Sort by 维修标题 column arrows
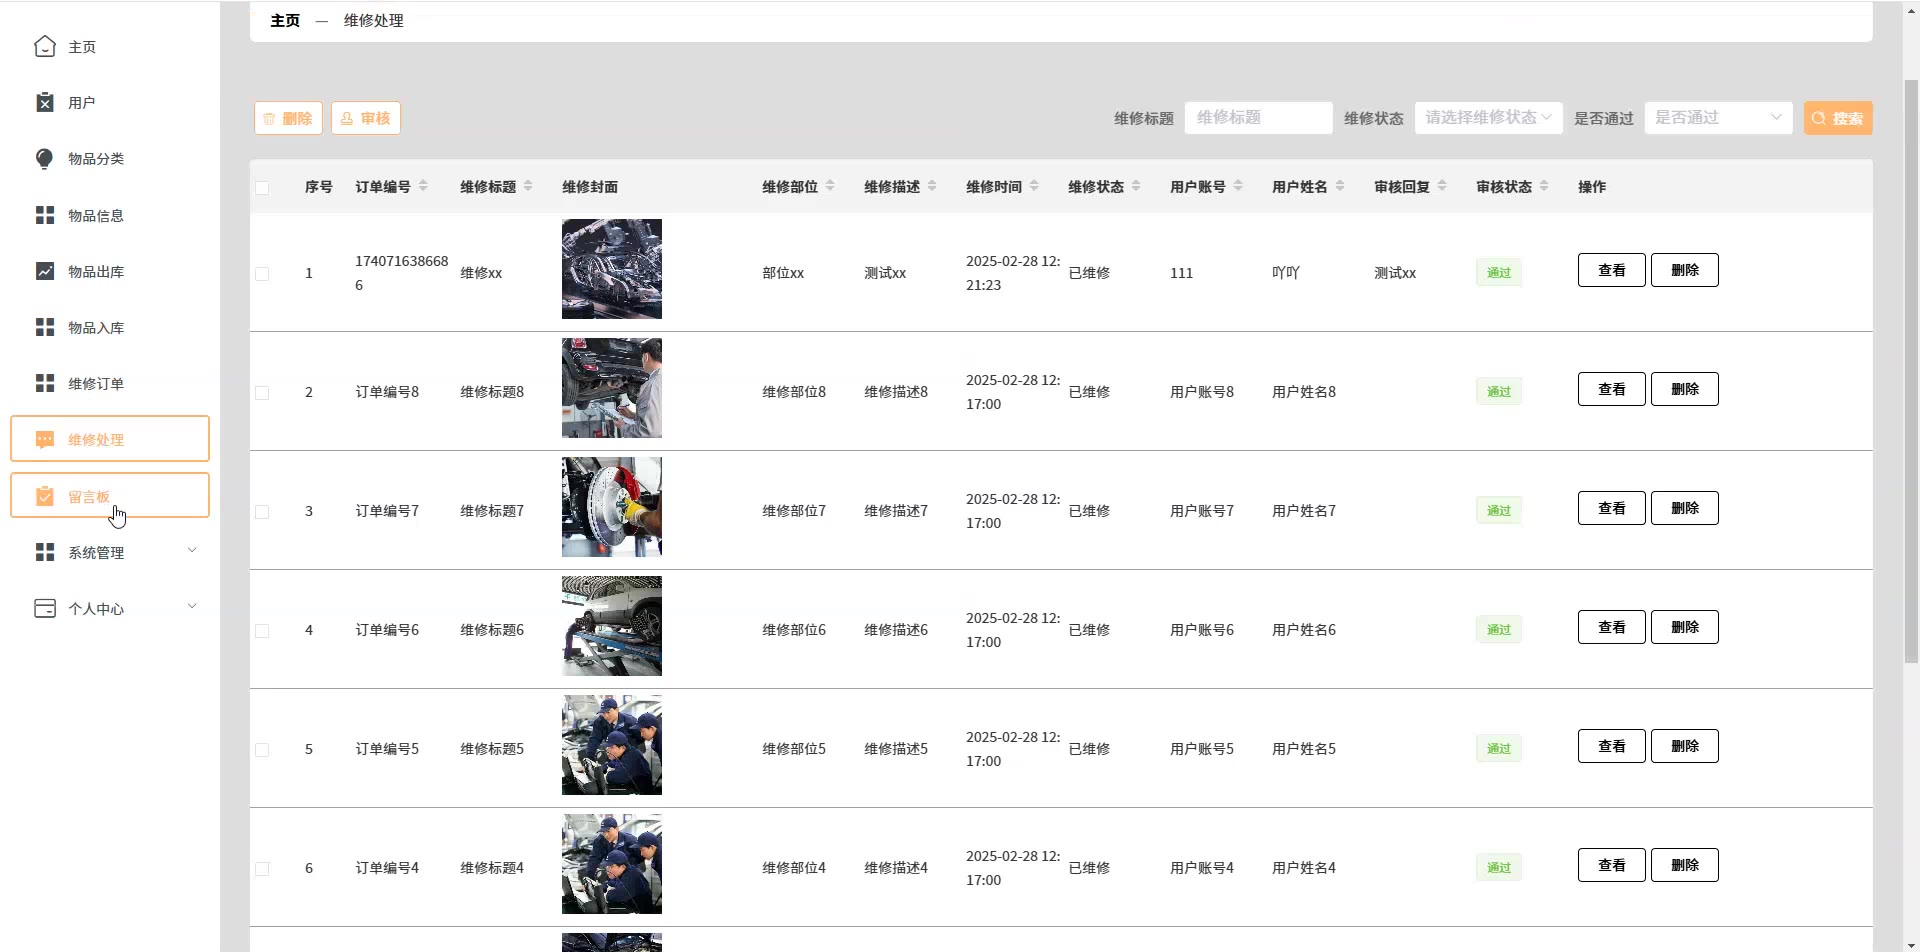This screenshot has height=952, width=1920. pos(528,186)
